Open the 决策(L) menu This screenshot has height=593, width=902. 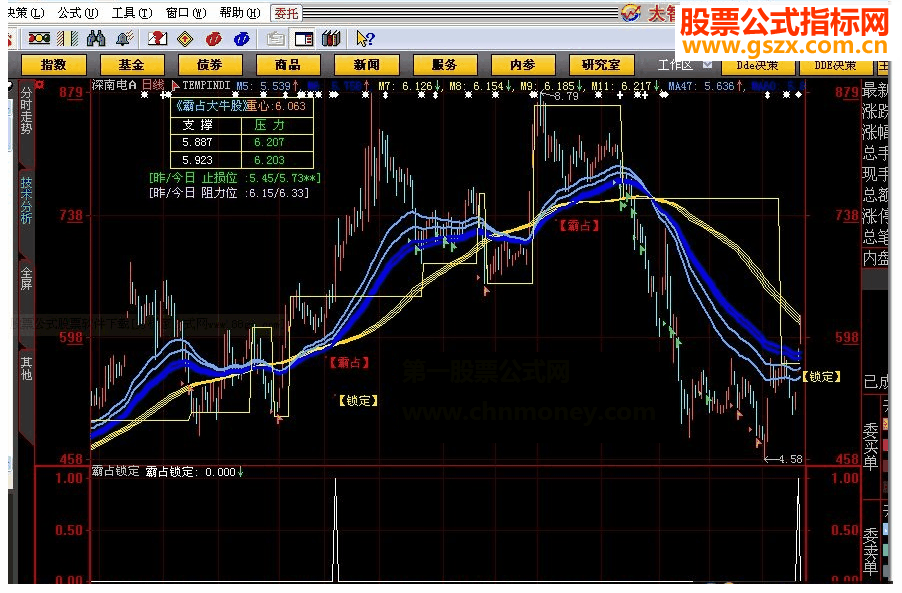tap(26, 13)
